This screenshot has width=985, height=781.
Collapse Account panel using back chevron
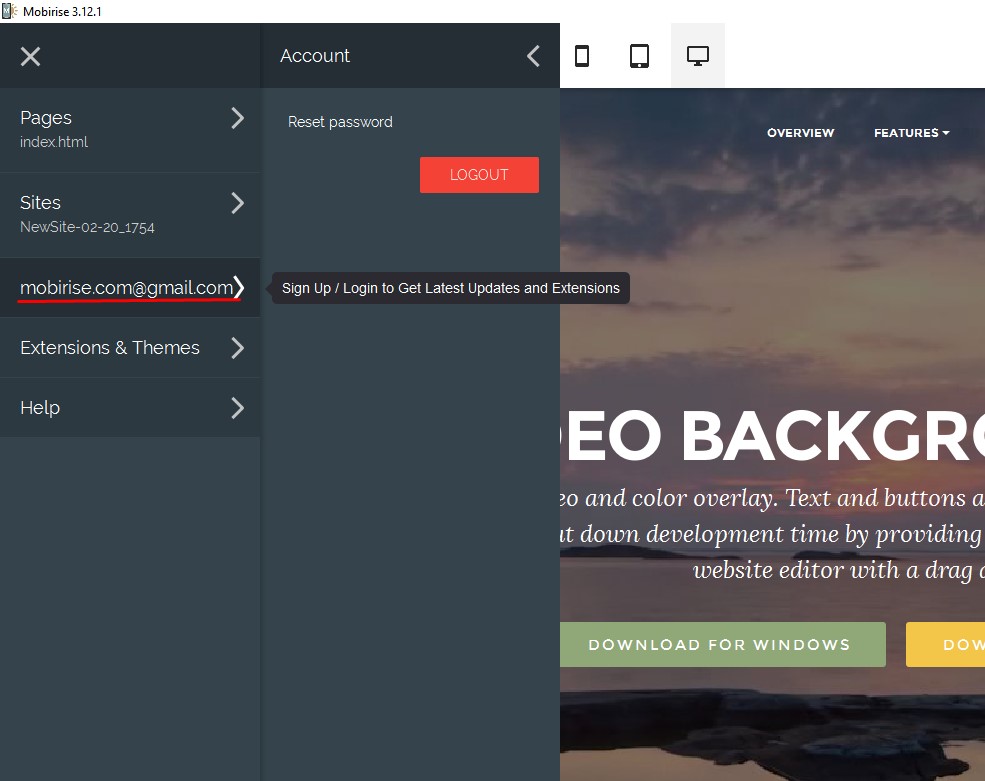533,56
